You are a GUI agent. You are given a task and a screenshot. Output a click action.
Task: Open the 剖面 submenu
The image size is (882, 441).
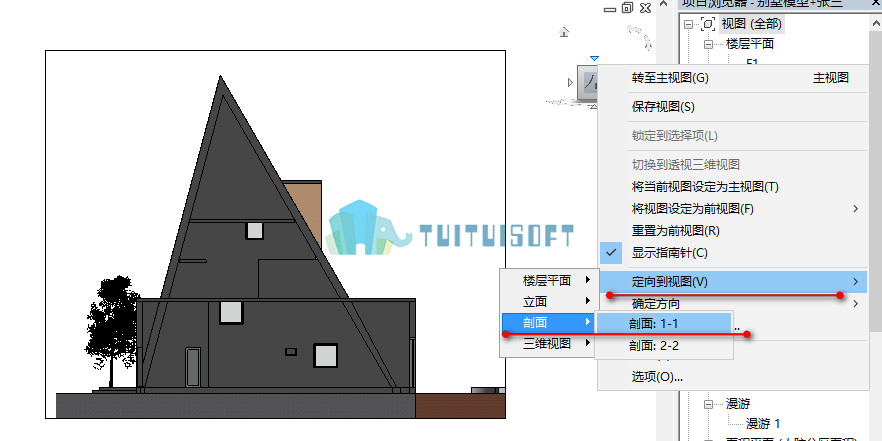pos(547,322)
